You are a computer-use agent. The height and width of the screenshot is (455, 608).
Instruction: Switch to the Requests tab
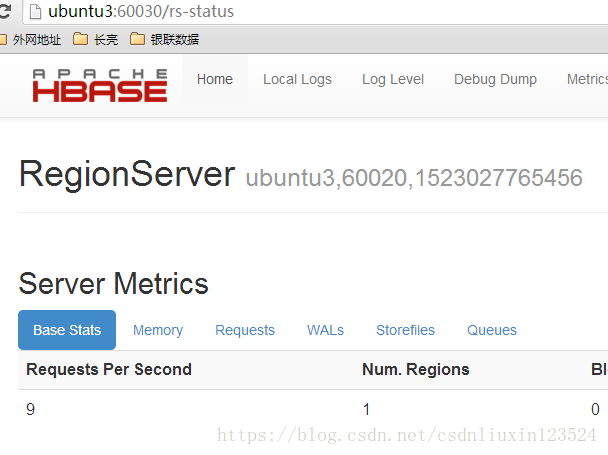coord(245,330)
